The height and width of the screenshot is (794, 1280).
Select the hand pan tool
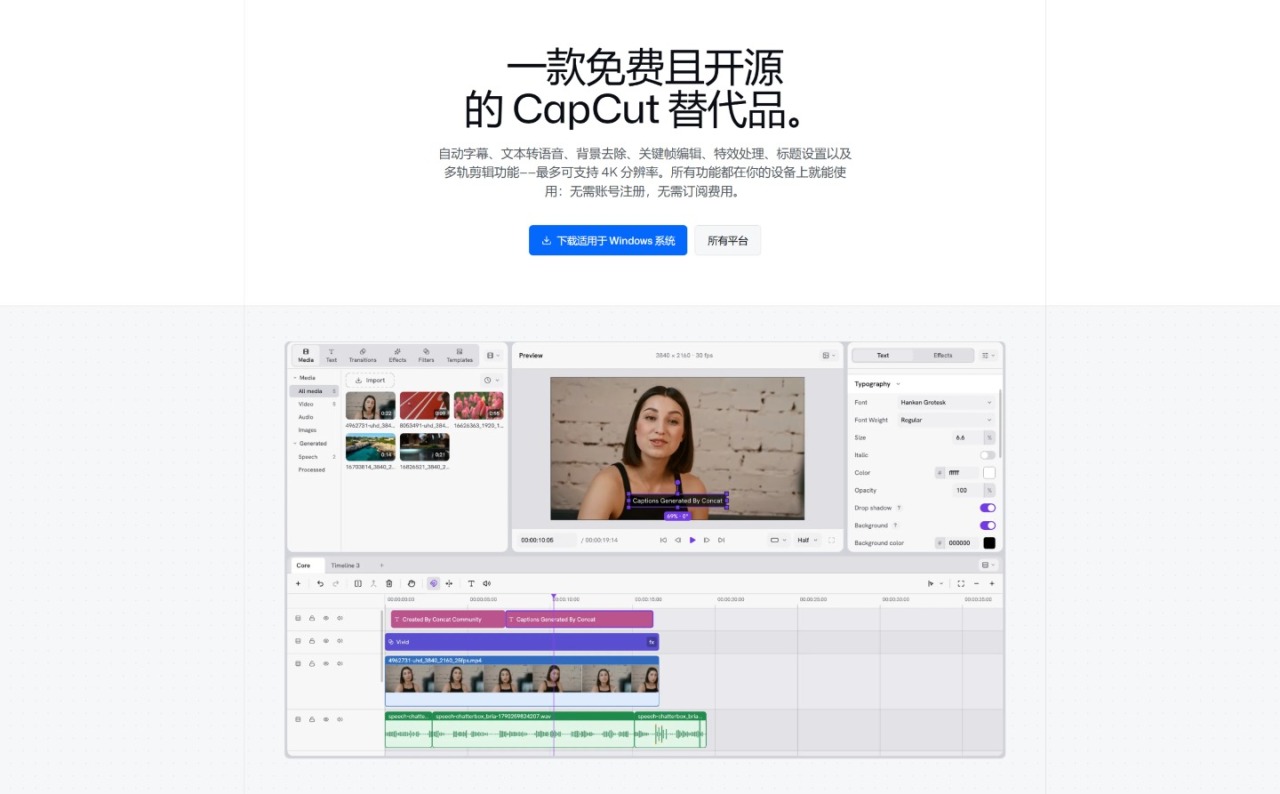point(411,583)
